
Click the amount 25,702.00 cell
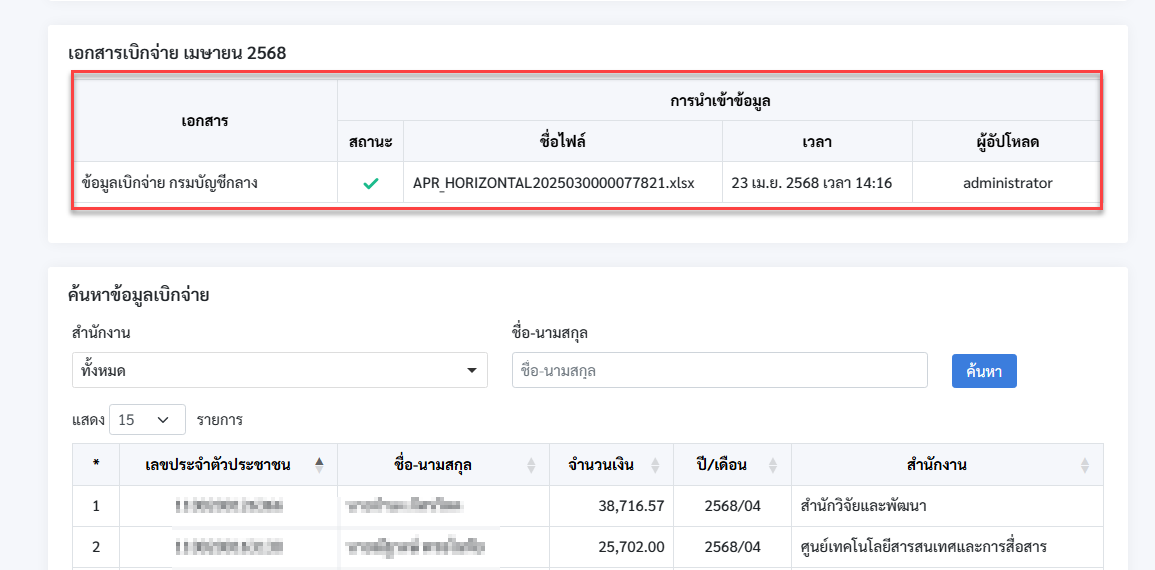[611, 547]
